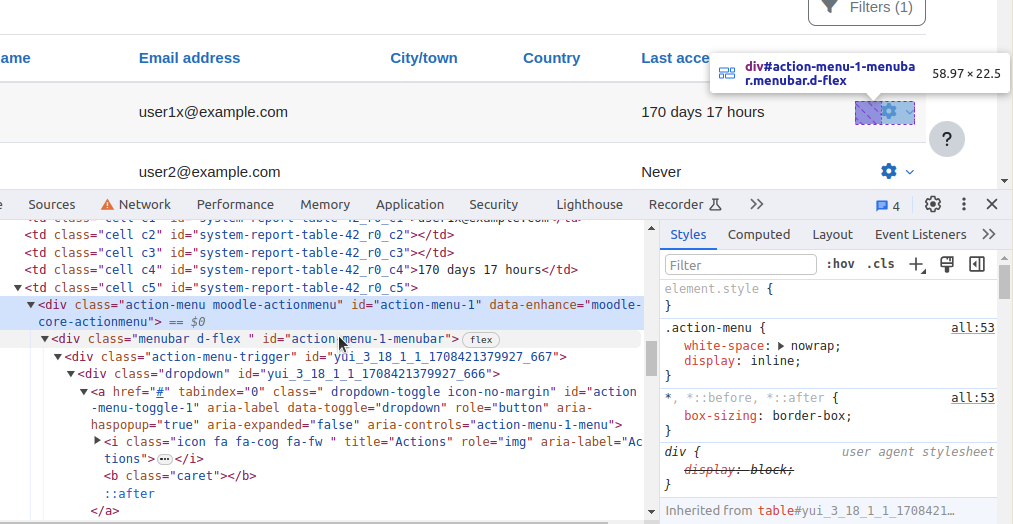
Task: Click the table#yui_3_18_1_1 inherited-from link
Action: tap(857, 510)
